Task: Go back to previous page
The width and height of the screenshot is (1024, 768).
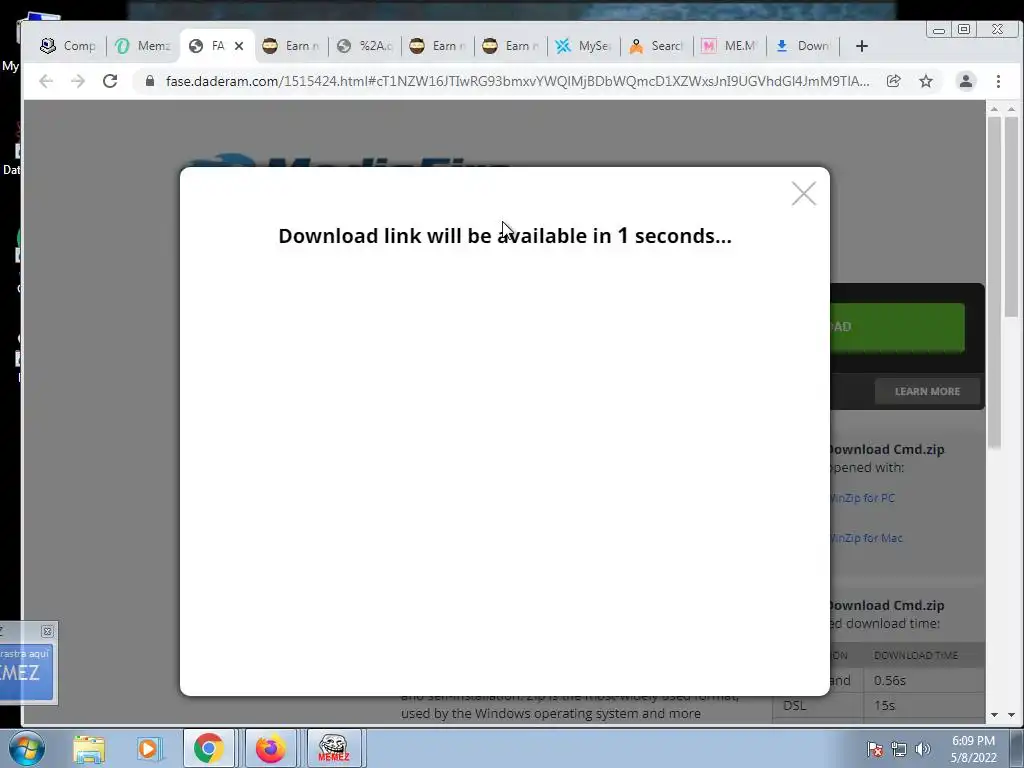Action: click(46, 81)
